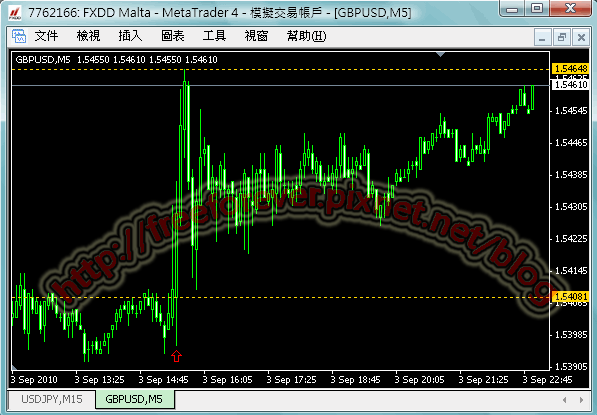Viewport: 597px width, 415px height.
Task: Click the 1.54081 yellow price level label
Action: click(x=570, y=296)
